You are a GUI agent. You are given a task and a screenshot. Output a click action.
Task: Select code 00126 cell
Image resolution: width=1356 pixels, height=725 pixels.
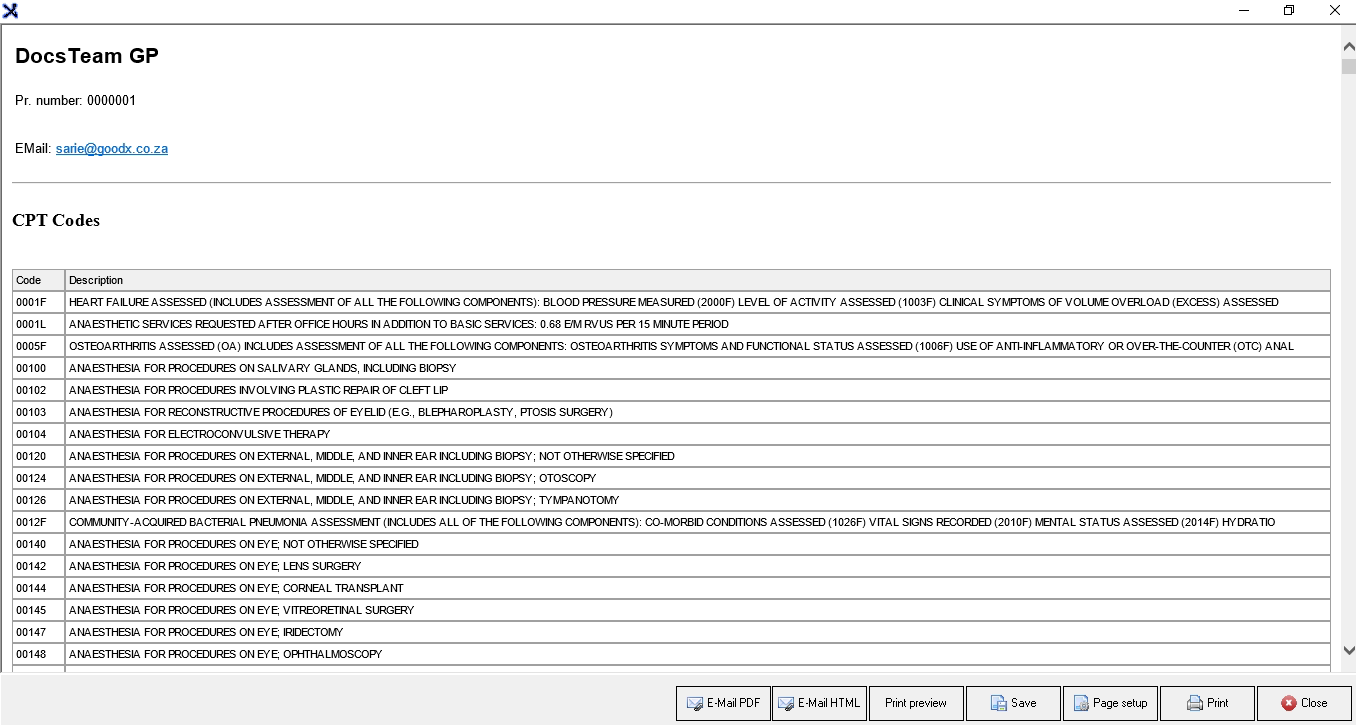39,500
